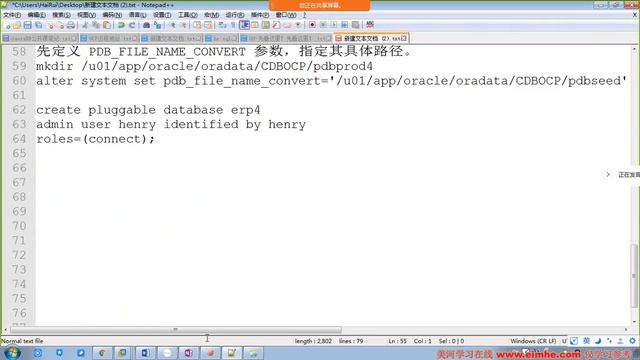Click the Zoom Out toolbar icon
Screen dimensions: 640x360
pos(183,25)
